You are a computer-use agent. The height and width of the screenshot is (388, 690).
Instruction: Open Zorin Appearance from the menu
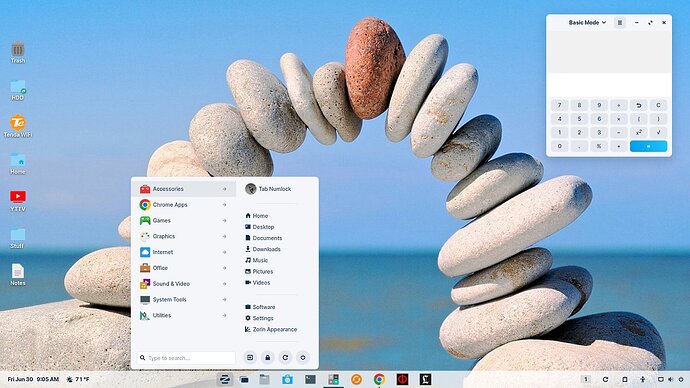click(271, 329)
